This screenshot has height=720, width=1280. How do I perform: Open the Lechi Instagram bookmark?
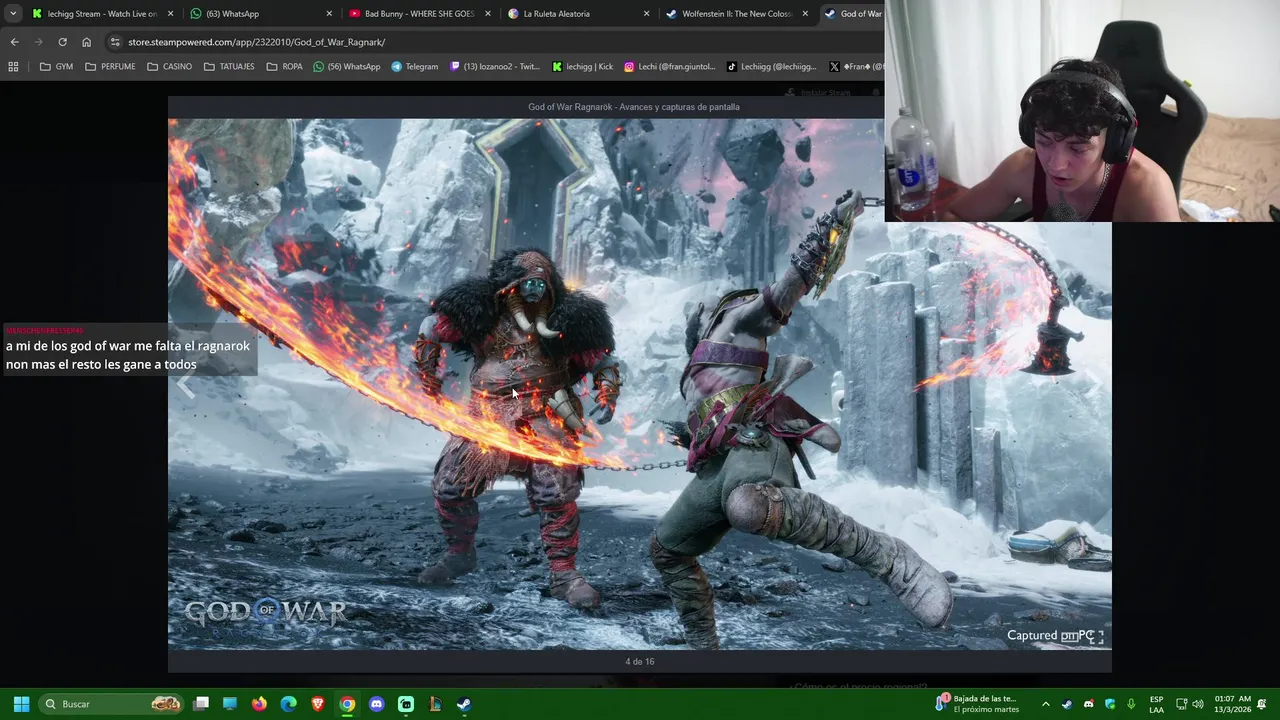pos(670,67)
